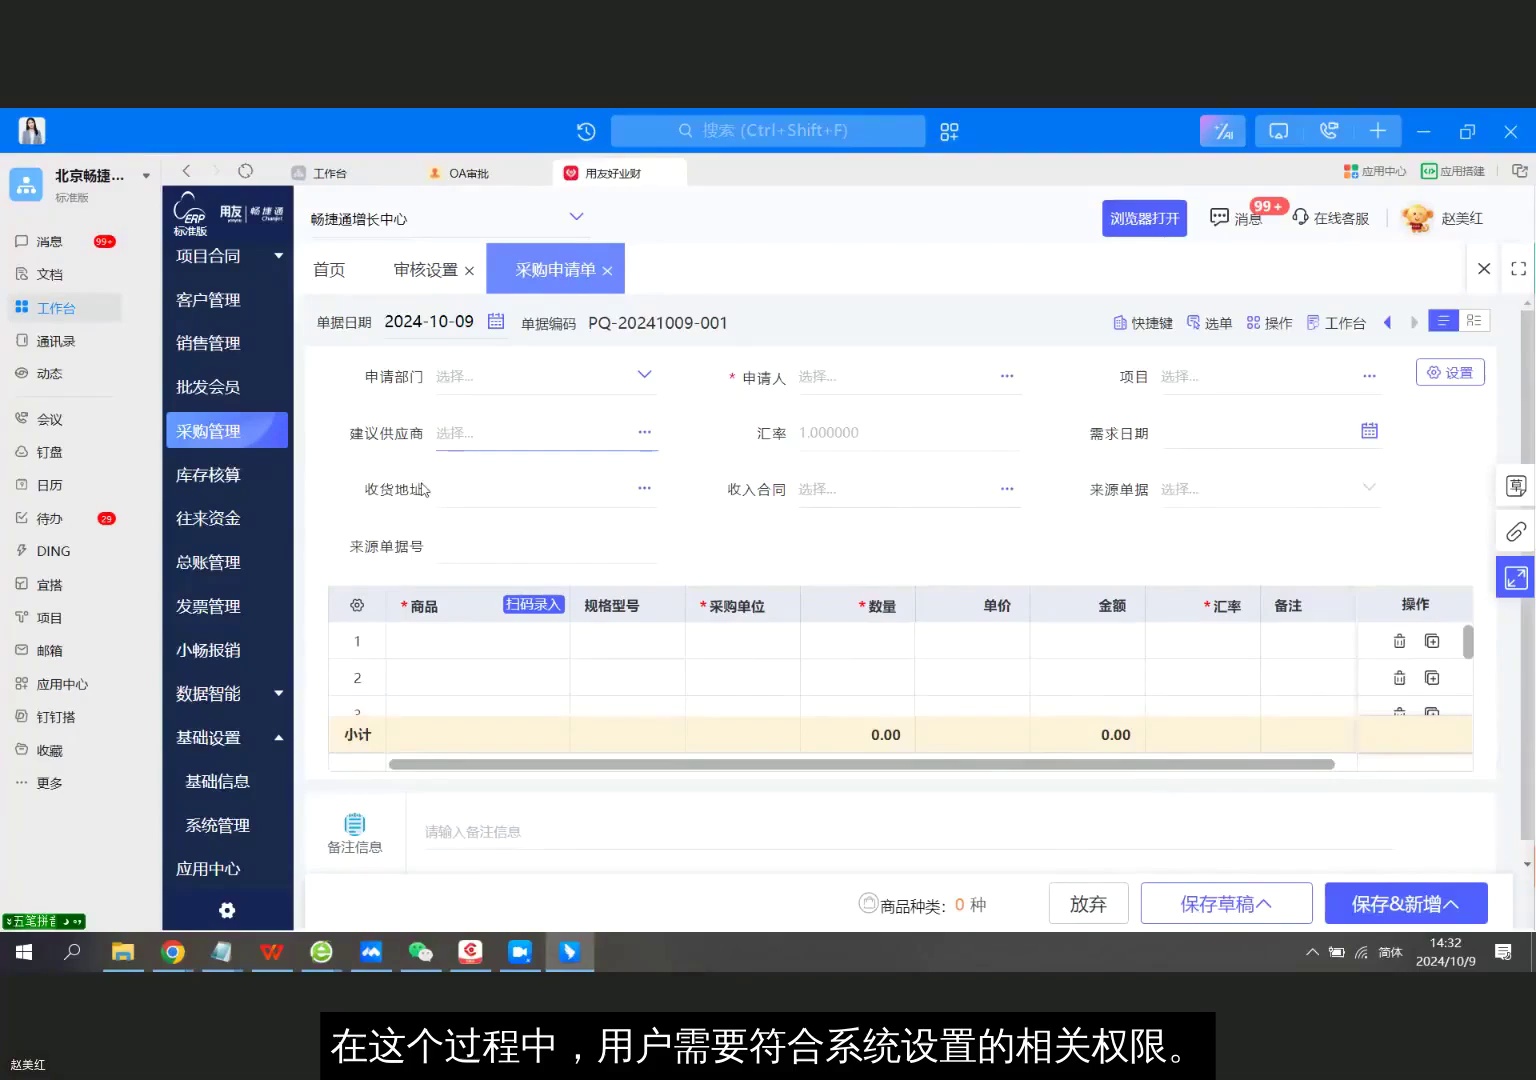Click the 草 draft icon on right side

tap(1515, 485)
